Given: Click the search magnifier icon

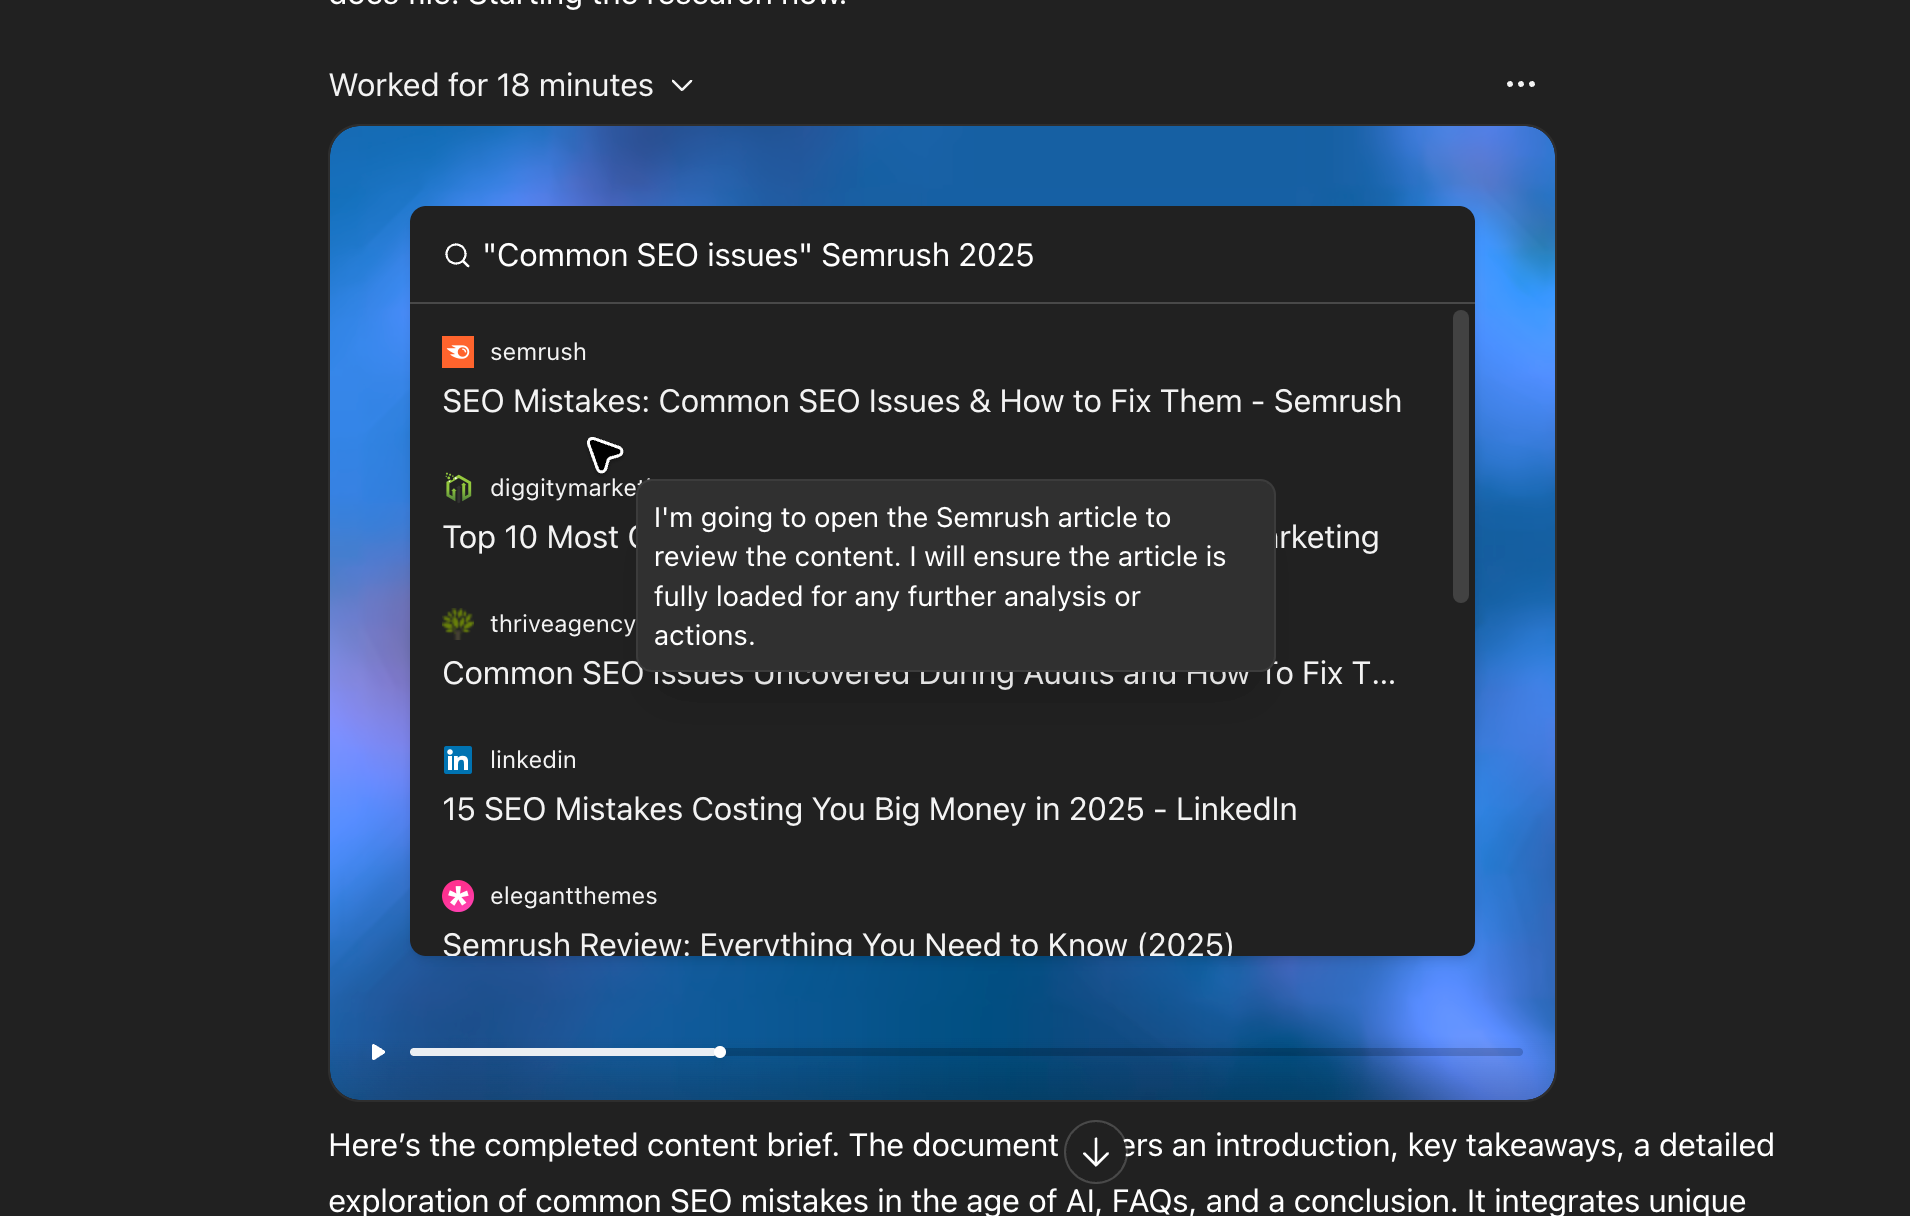Looking at the screenshot, I should coord(457,256).
